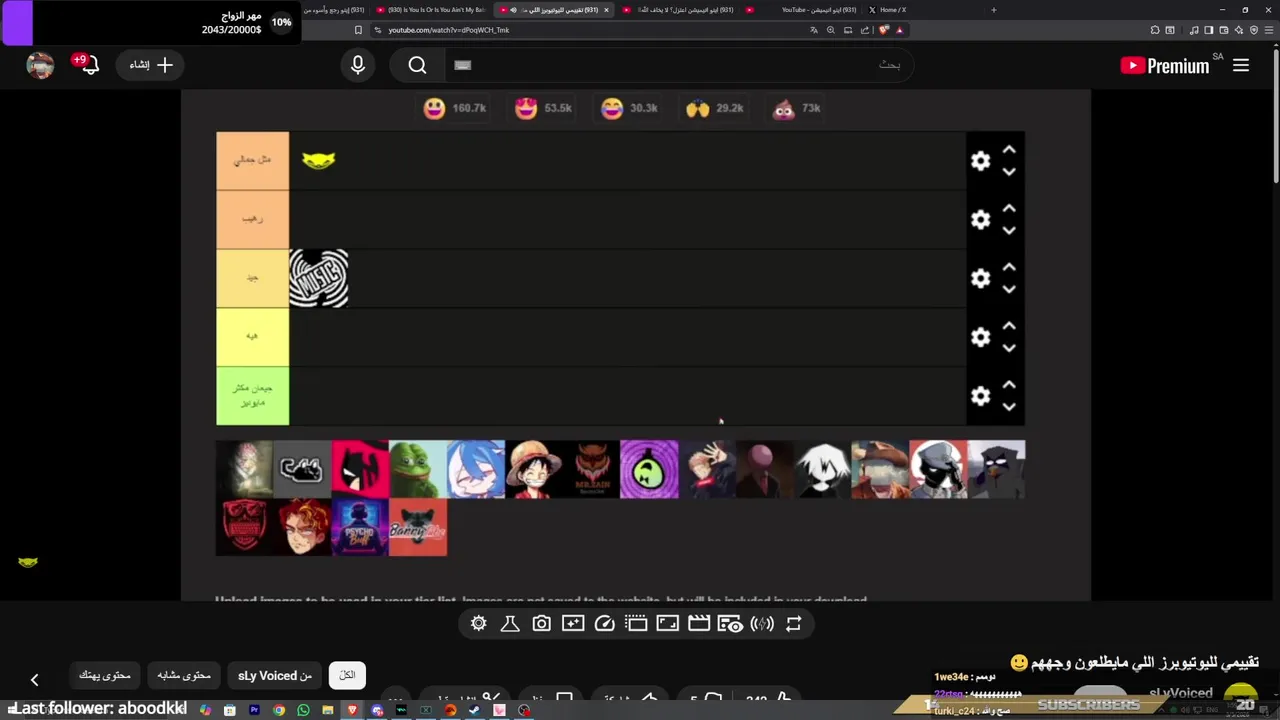
Task: Click the overlay toolbar speedometer icon
Action: 604,624
